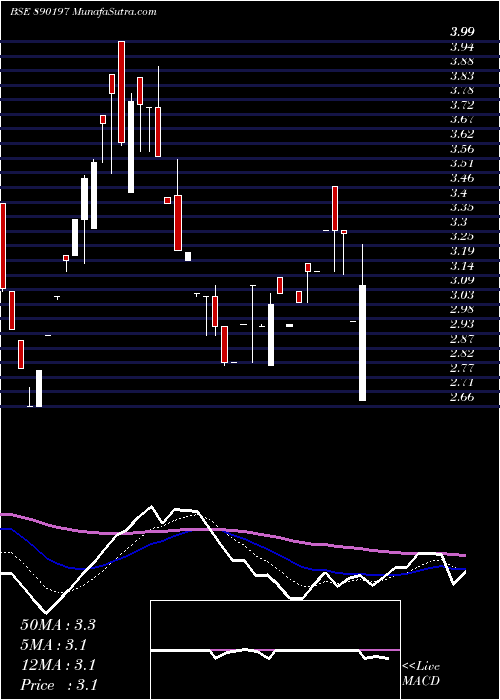The height and width of the screenshot is (700, 500).
Task: Click the 3.56 price axis label
Action: point(462,149)
